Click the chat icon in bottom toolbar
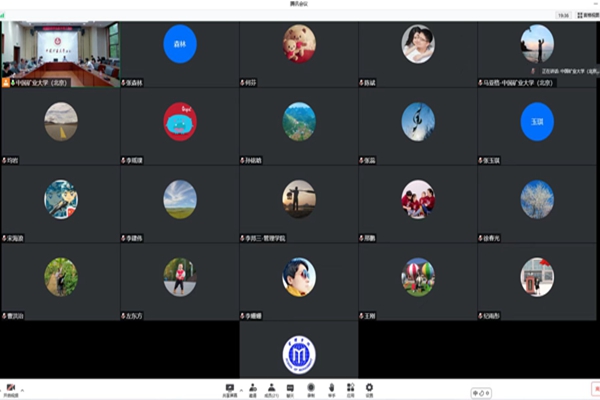Screen dimensions: 600x400 click(290, 388)
